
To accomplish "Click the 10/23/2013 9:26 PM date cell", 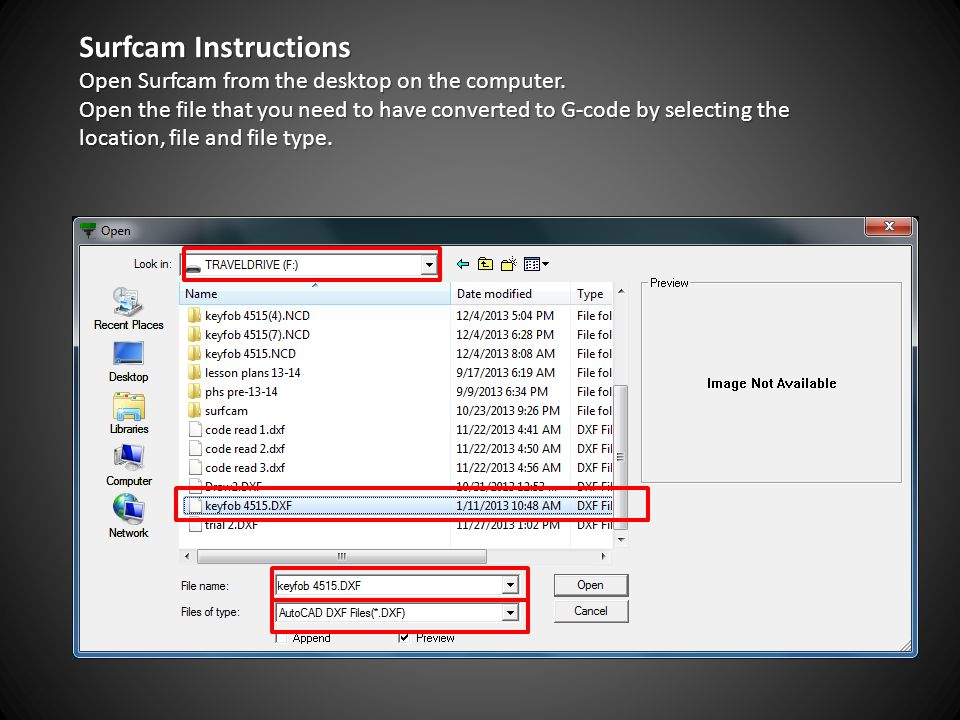I will (x=508, y=411).
